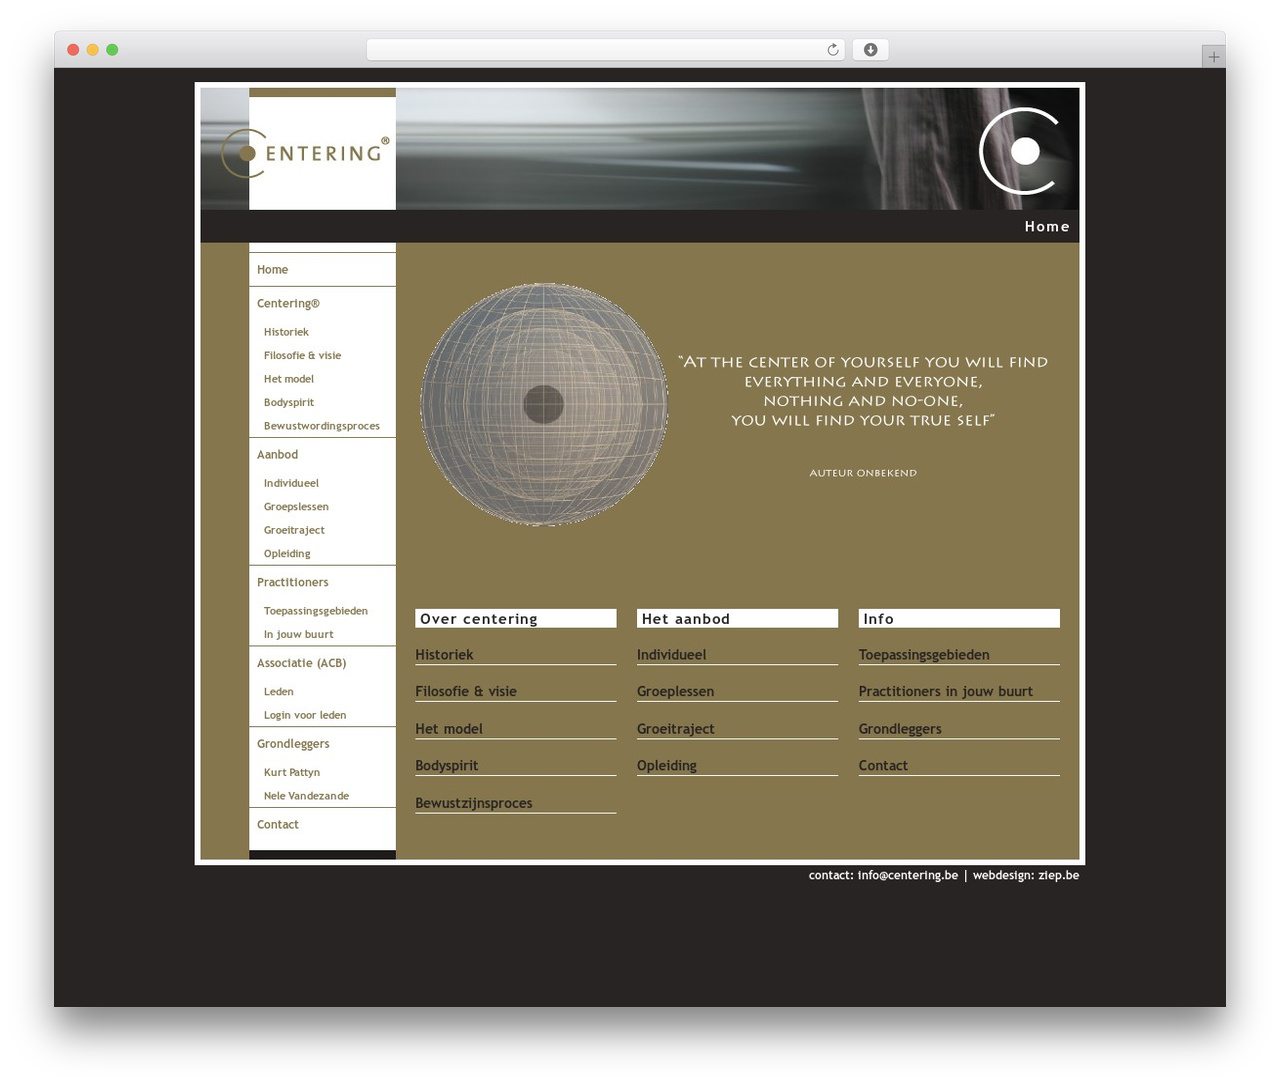Open Practitioners in jouw buurt link
Viewport: 1280px width, 1084px height.
(x=945, y=692)
